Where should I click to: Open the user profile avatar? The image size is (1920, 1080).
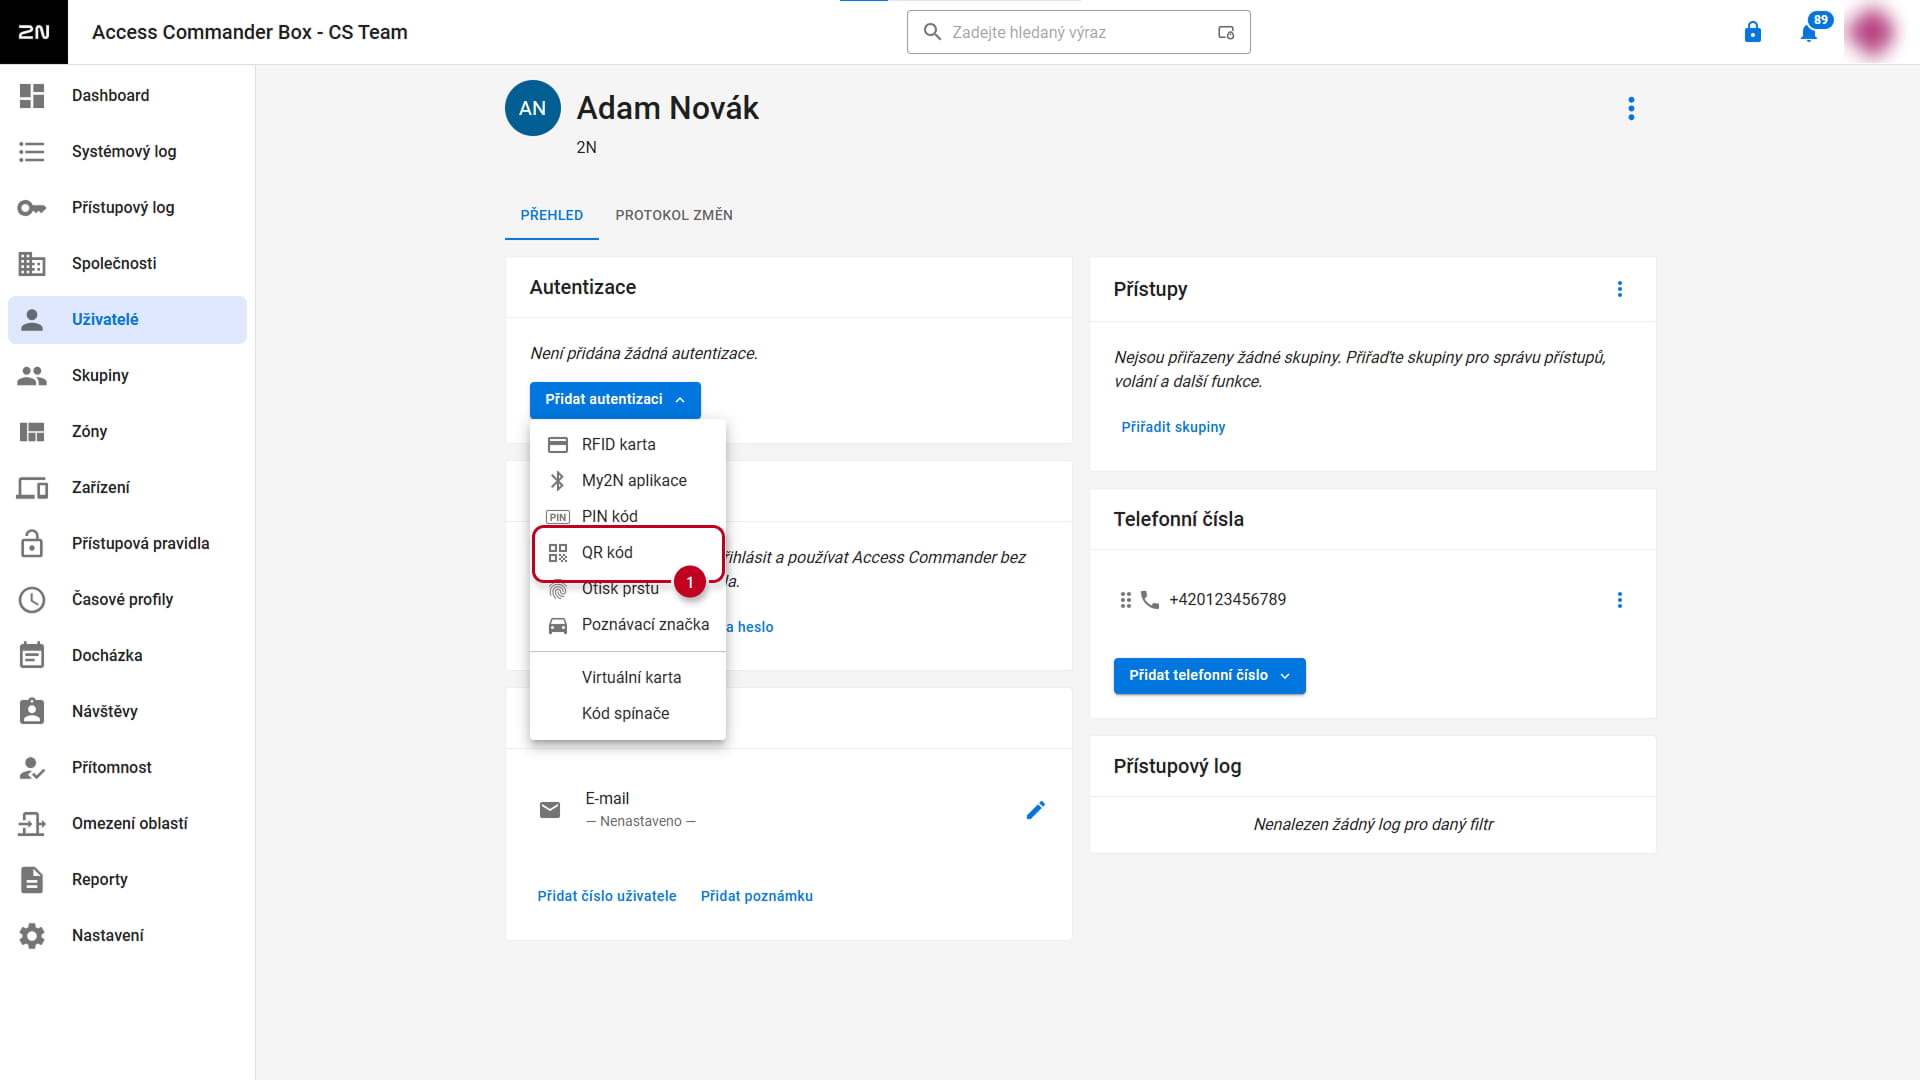click(1872, 32)
